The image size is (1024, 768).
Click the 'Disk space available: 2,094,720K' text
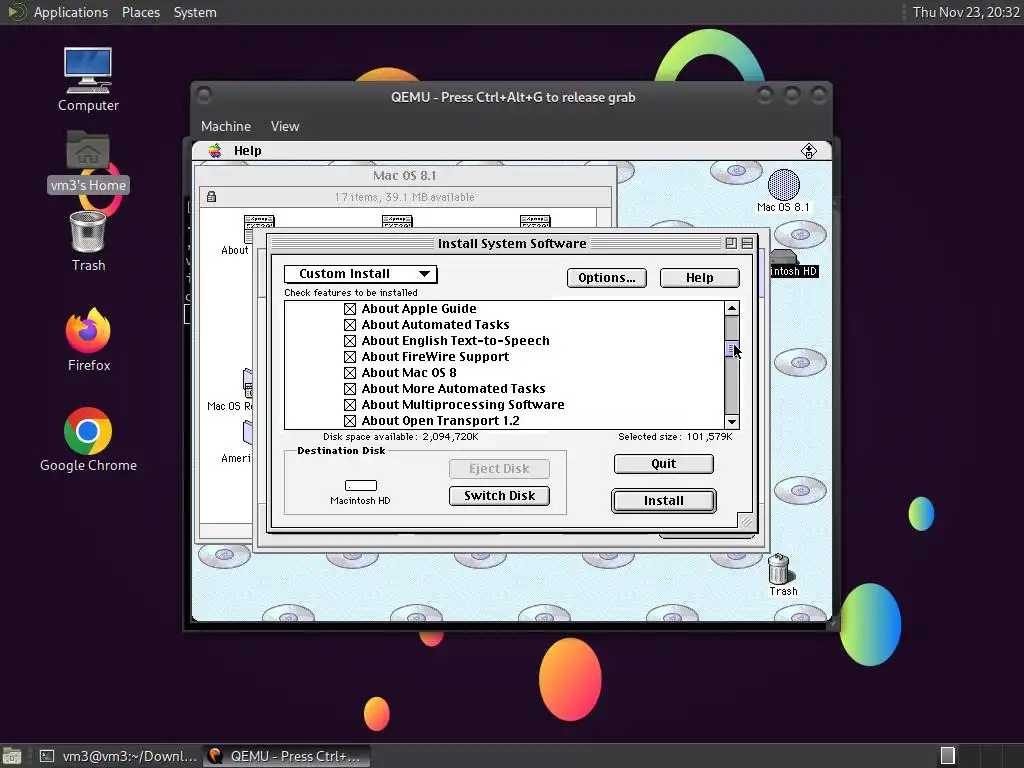pyautogui.click(x=400, y=436)
